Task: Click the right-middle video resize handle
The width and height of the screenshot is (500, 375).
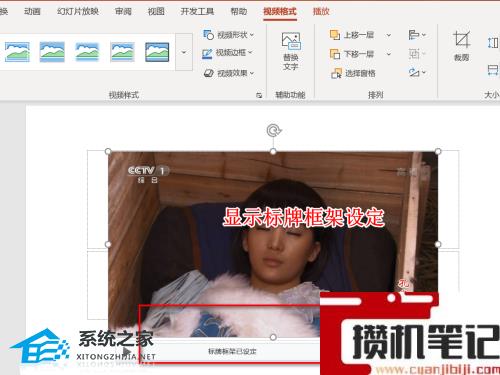Action: 438,244
